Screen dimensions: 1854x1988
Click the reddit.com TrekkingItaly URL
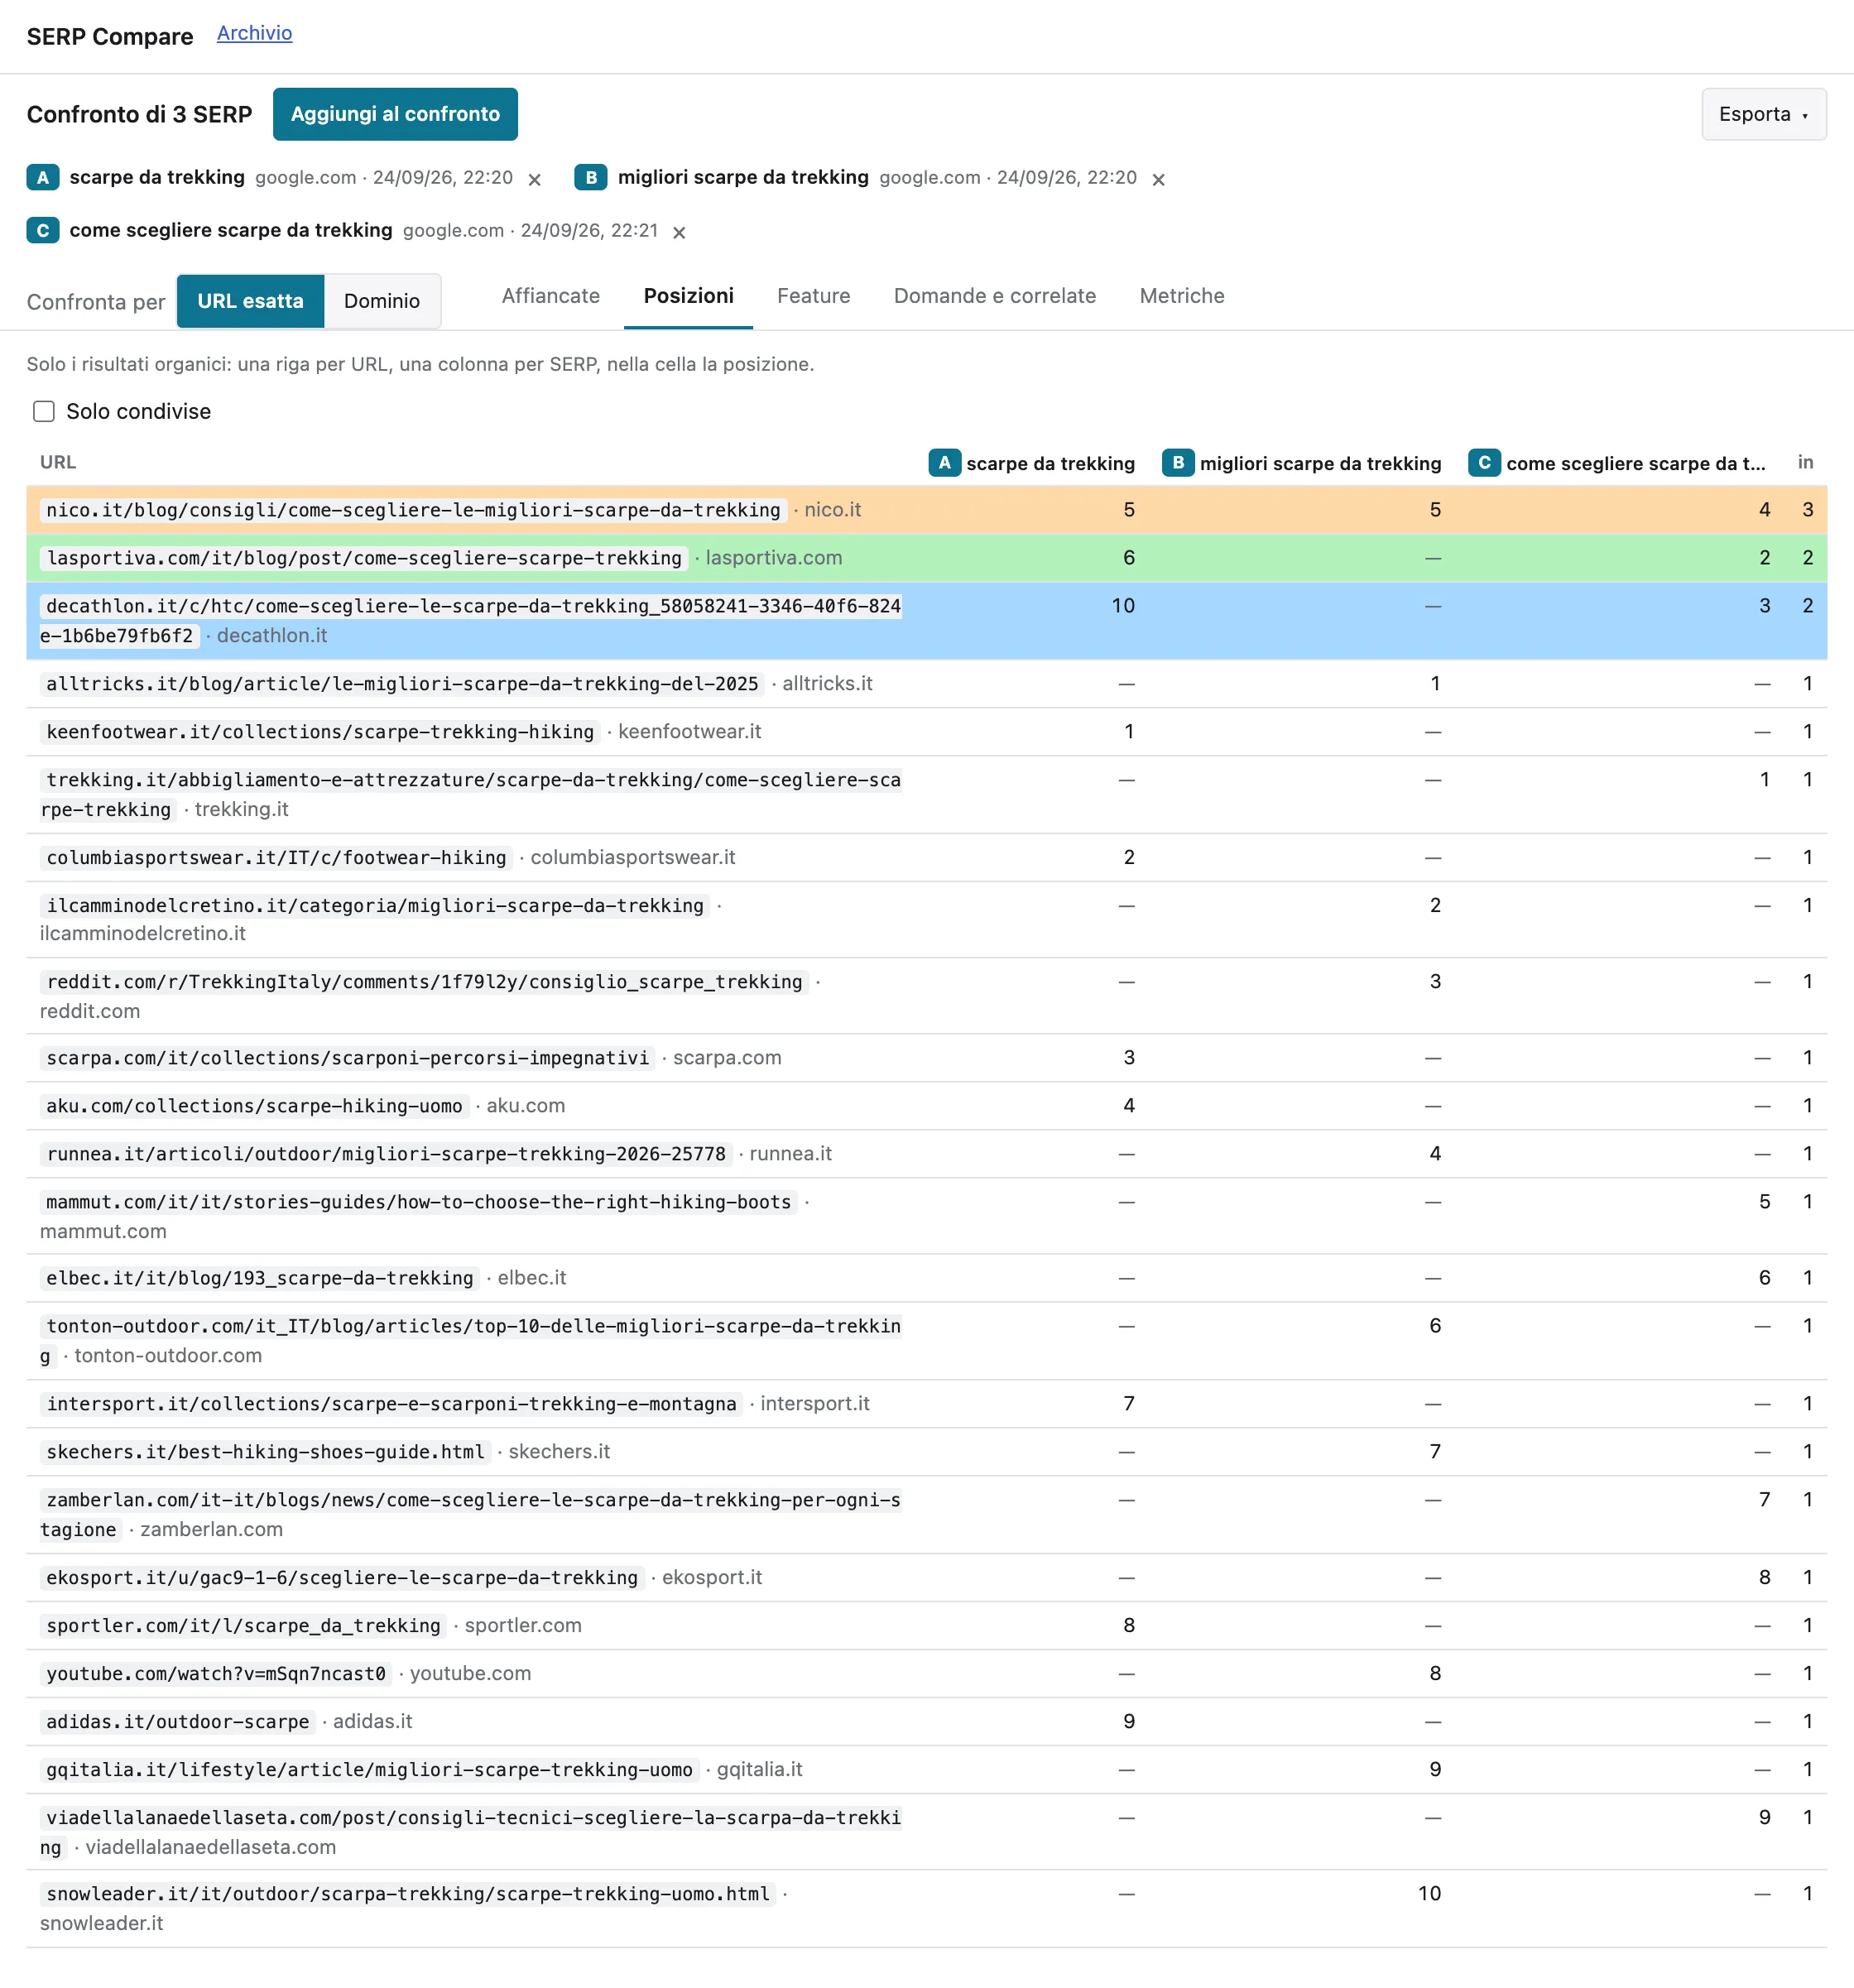(424, 982)
